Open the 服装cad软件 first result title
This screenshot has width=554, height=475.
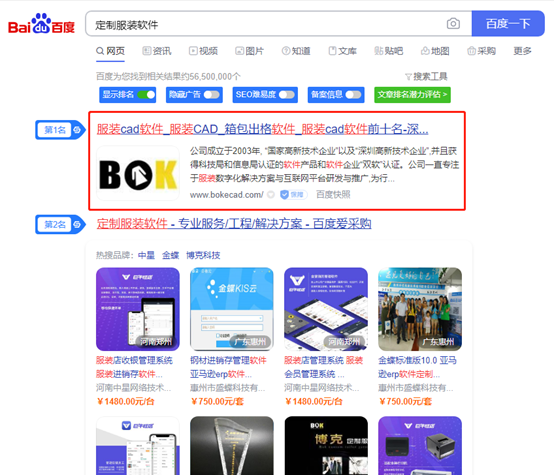[x=263, y=129]
